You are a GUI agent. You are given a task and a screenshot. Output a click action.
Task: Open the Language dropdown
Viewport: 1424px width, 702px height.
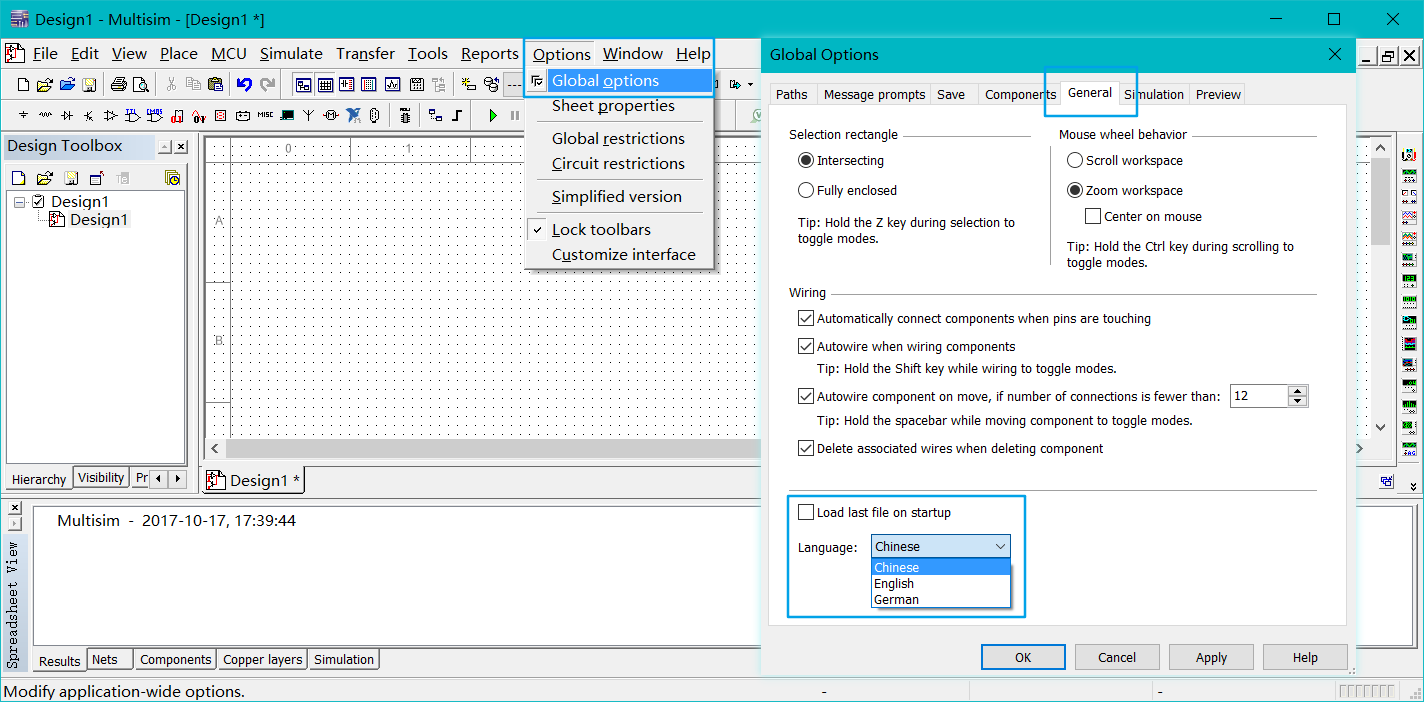(x=941, y=546)
